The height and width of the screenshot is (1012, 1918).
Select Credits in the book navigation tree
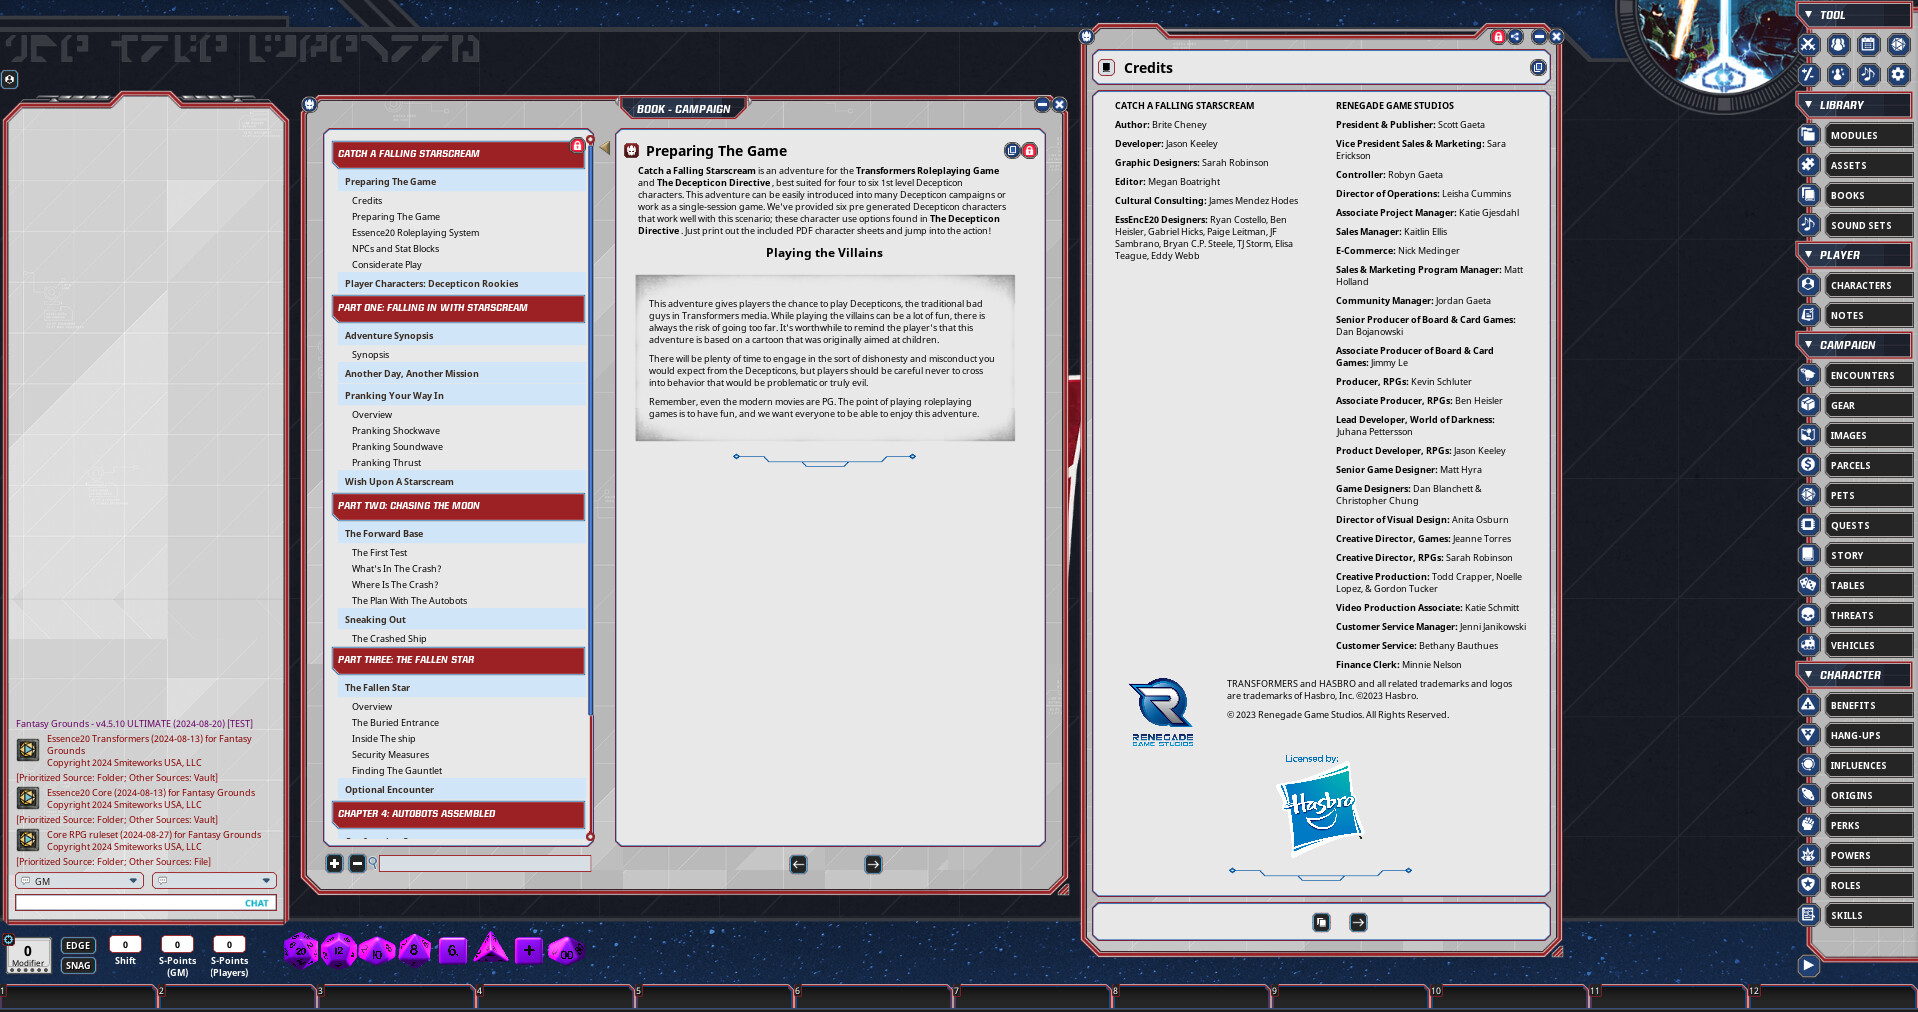(x=367, y=200)
